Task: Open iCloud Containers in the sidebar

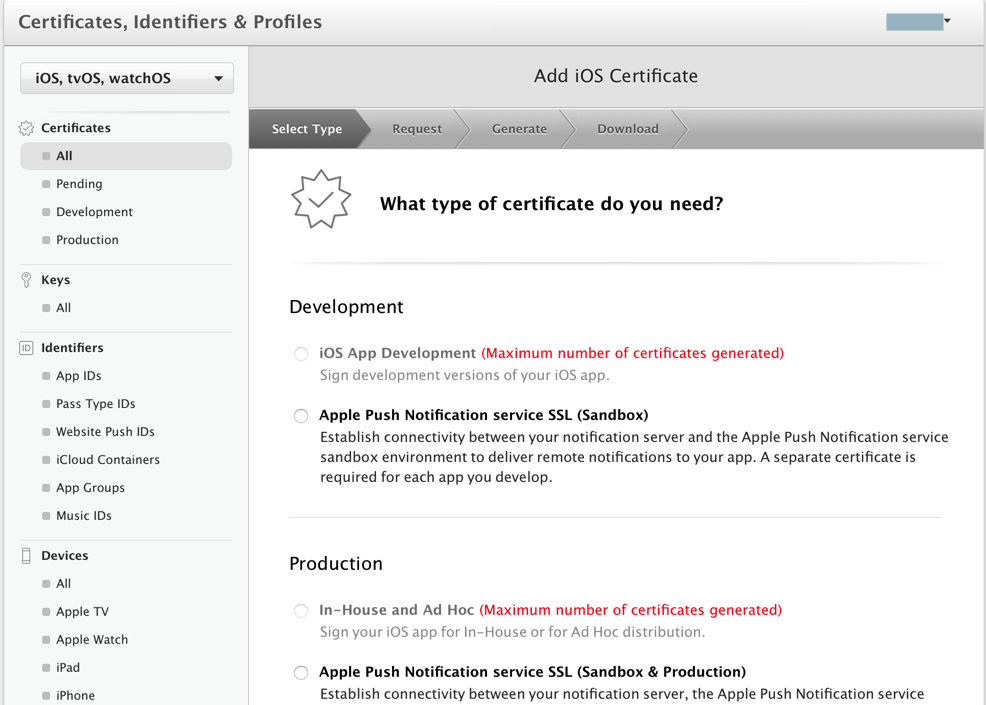Action: pos(108,460)
